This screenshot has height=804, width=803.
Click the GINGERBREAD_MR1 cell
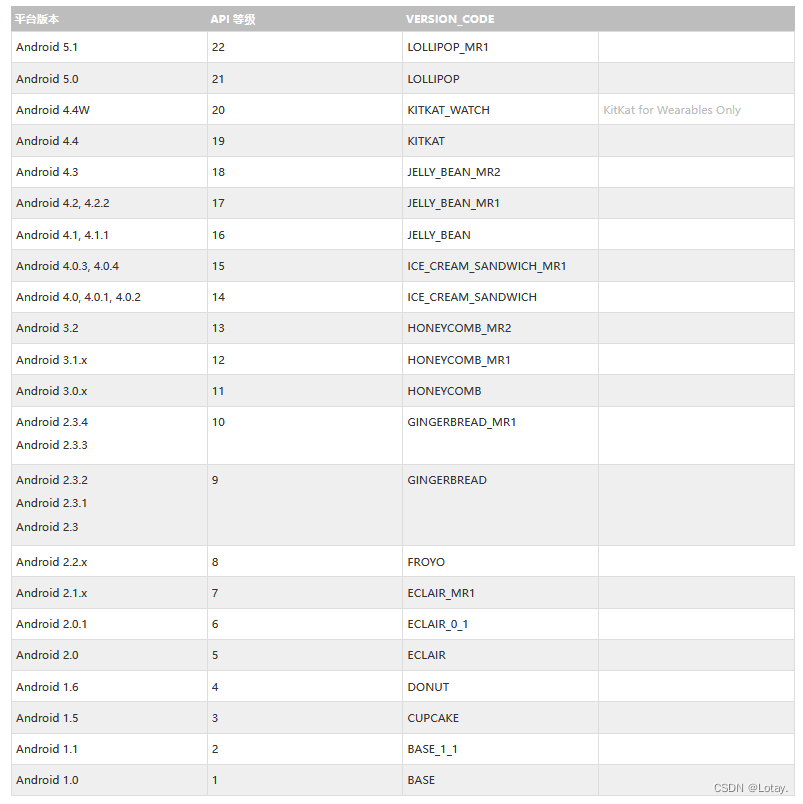pyautogui.click(x=462, y=422)
